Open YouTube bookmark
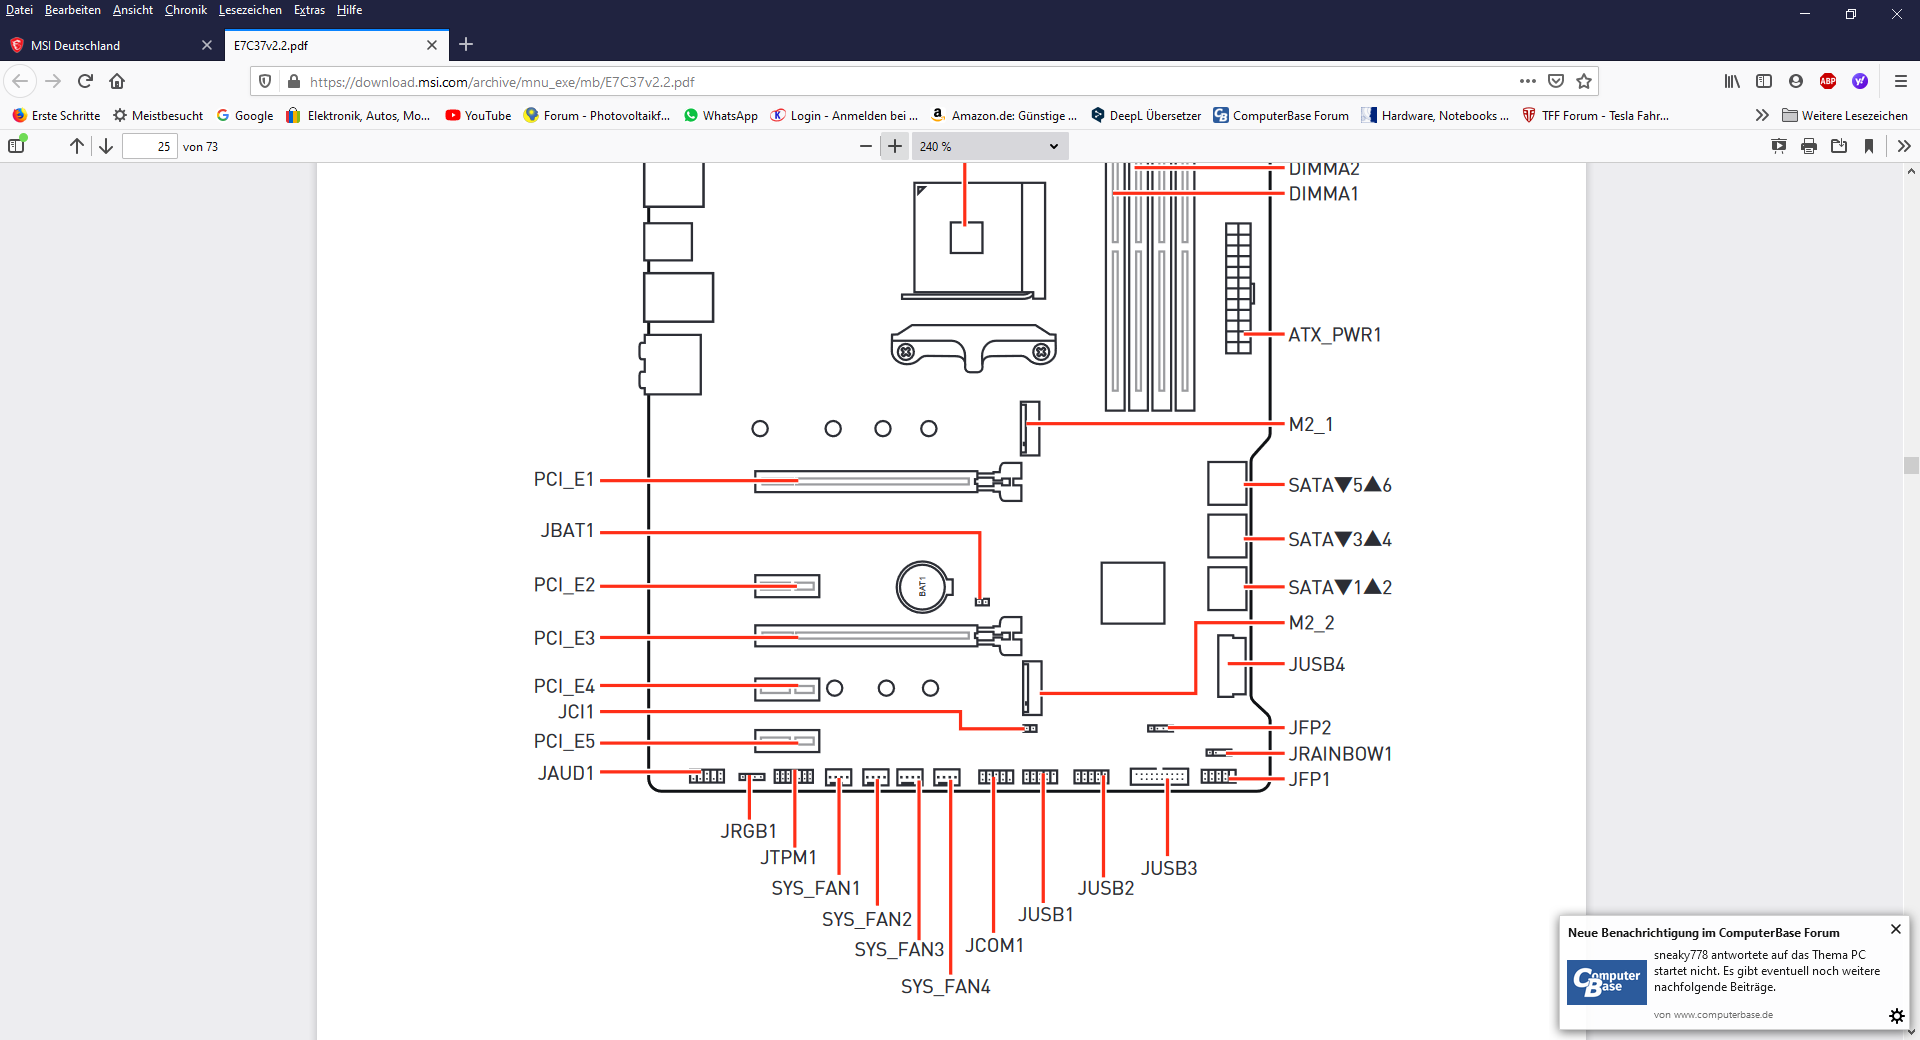Image resolution: width=1920 pixels, height=1040 pixels. 478,116
